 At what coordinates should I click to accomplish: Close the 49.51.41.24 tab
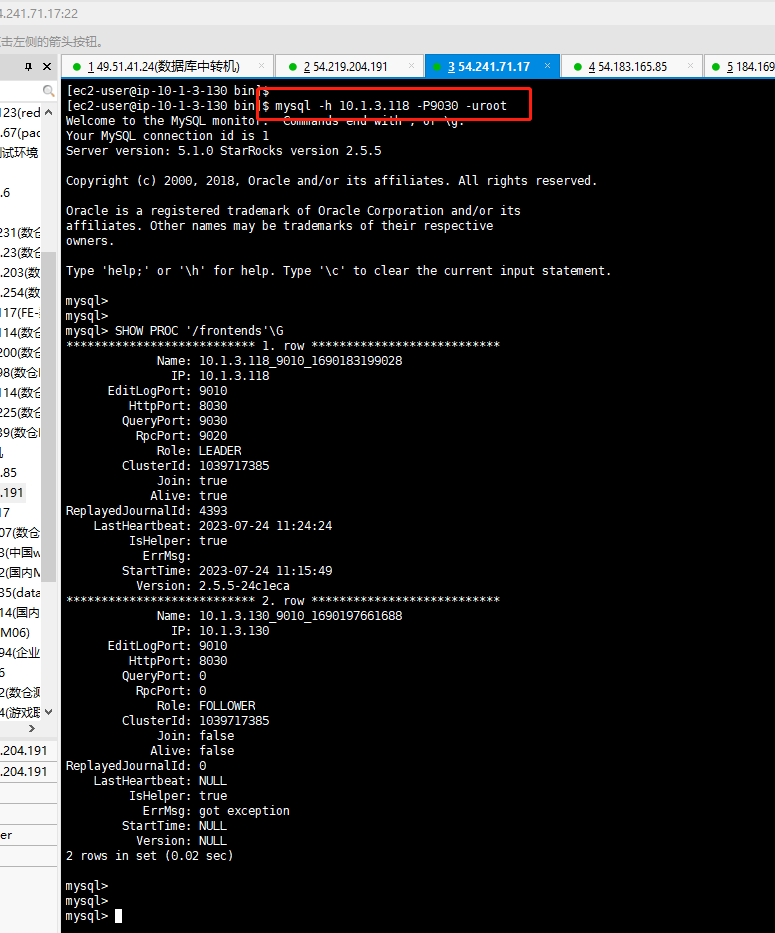pyautogui.click(x=262, y=67)
